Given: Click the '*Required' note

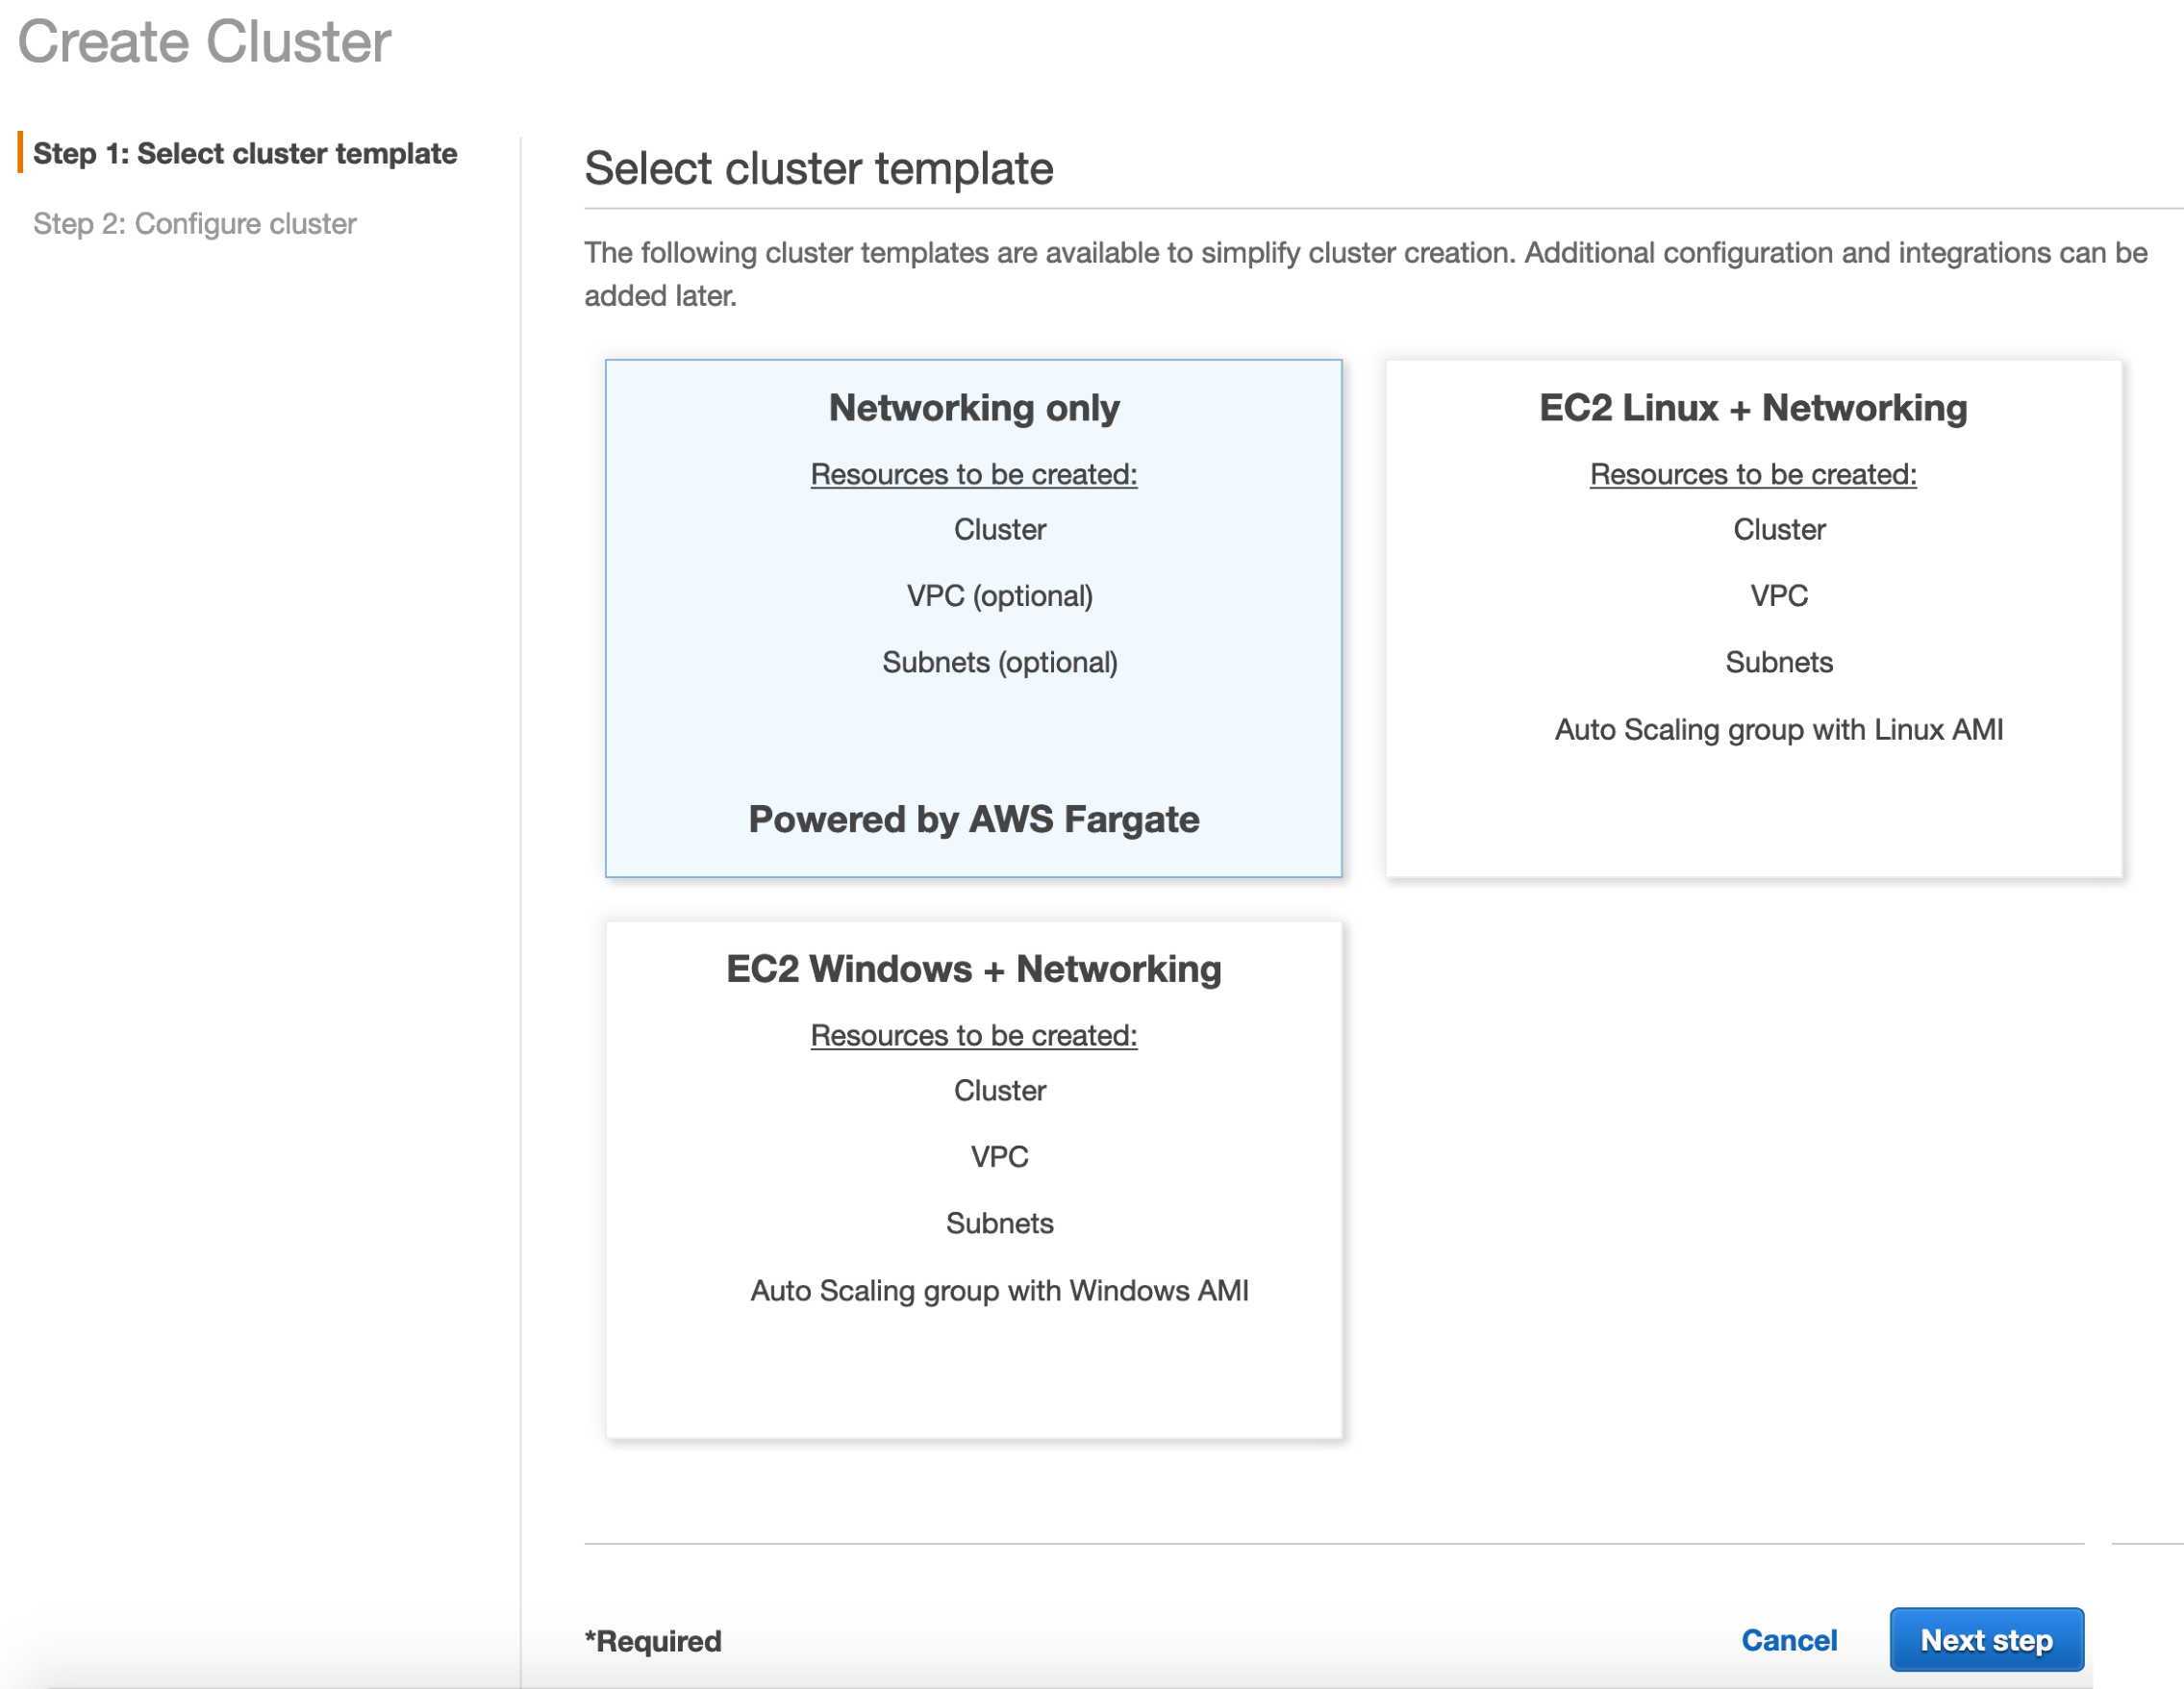Looking at the screenshot, I should [653, 1641].
